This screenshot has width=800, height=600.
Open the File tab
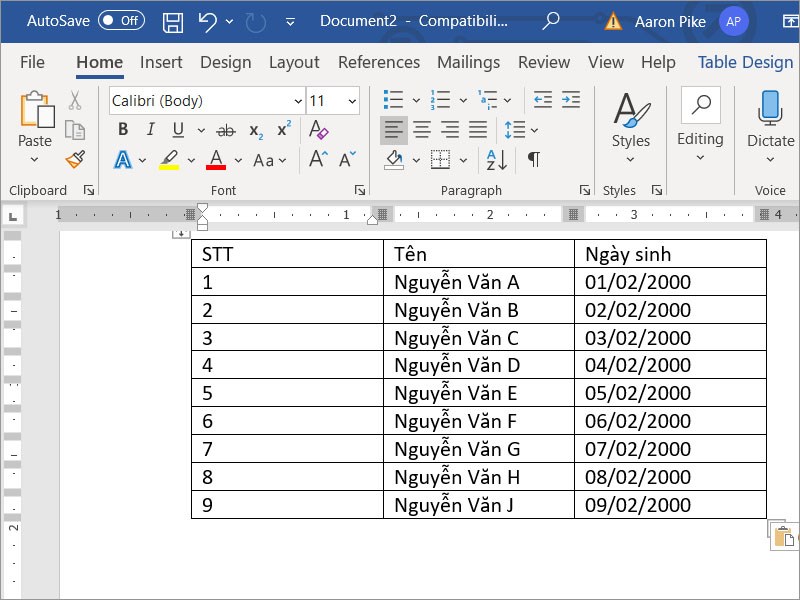(x=32, y=62)
